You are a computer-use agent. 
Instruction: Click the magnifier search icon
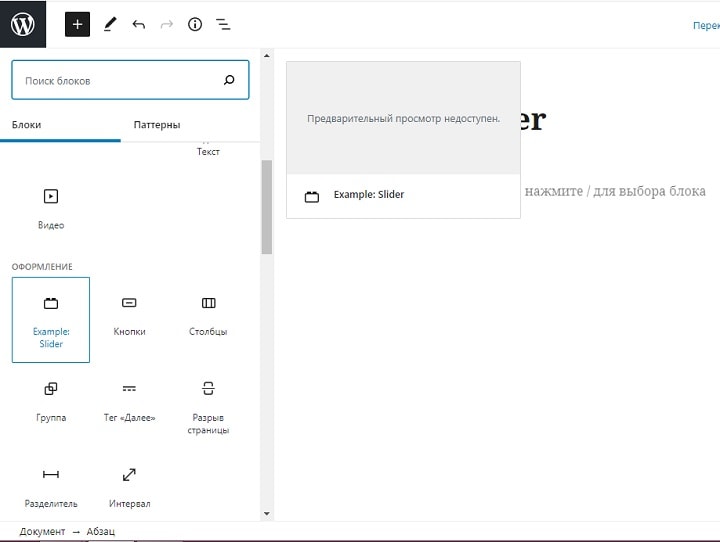[229, 80]
